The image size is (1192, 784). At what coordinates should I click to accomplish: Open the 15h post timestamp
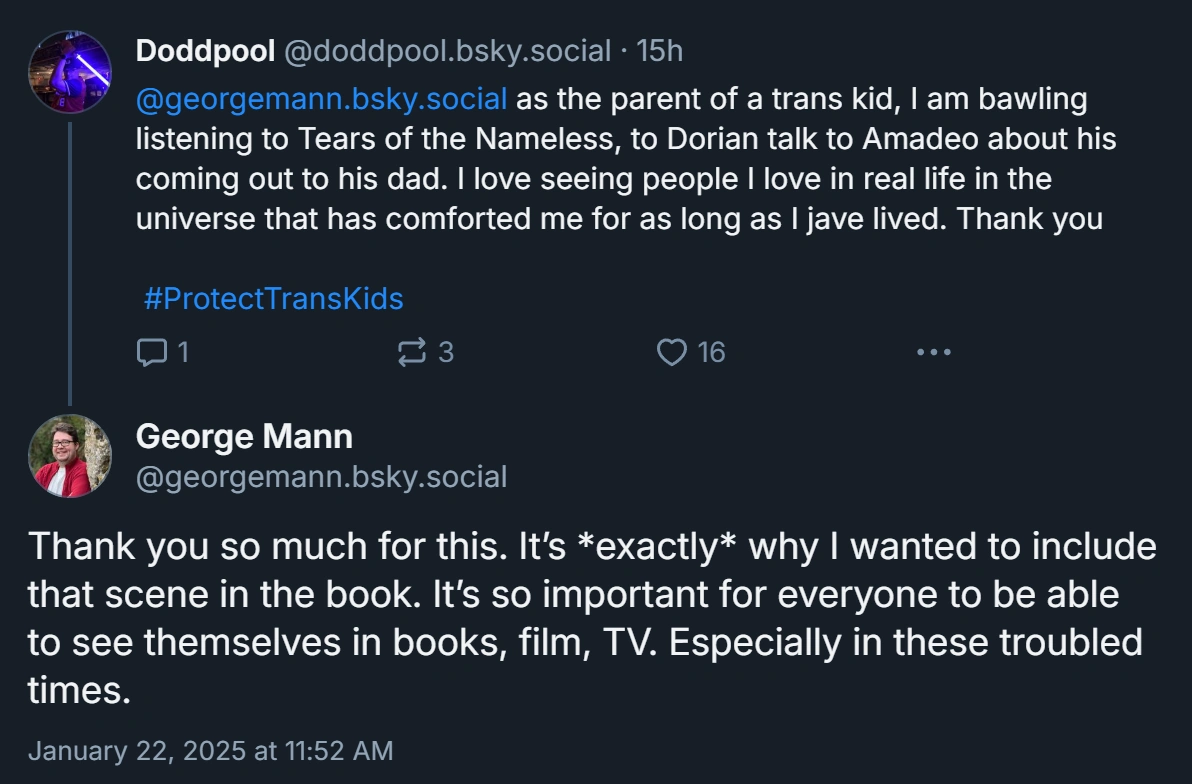click(x=660, y=51)
